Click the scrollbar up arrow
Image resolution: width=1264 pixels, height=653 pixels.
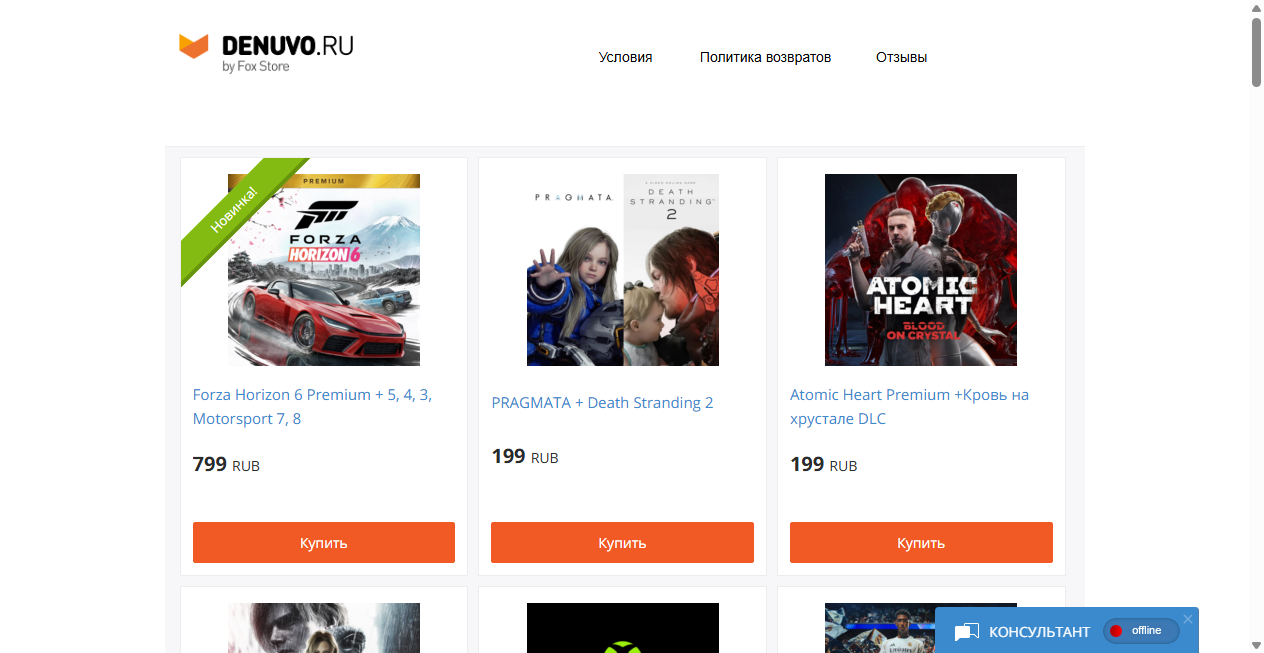point(1256,8)
